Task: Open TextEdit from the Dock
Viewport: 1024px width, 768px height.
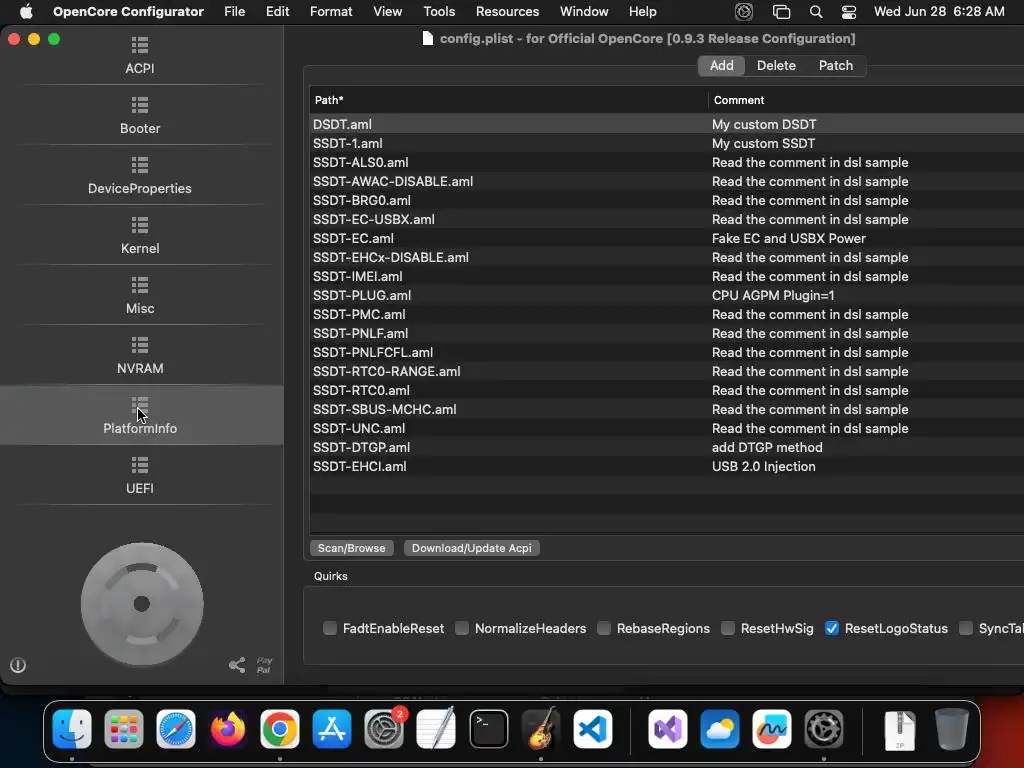Action: pyautogui.click(x=436, y=729)
